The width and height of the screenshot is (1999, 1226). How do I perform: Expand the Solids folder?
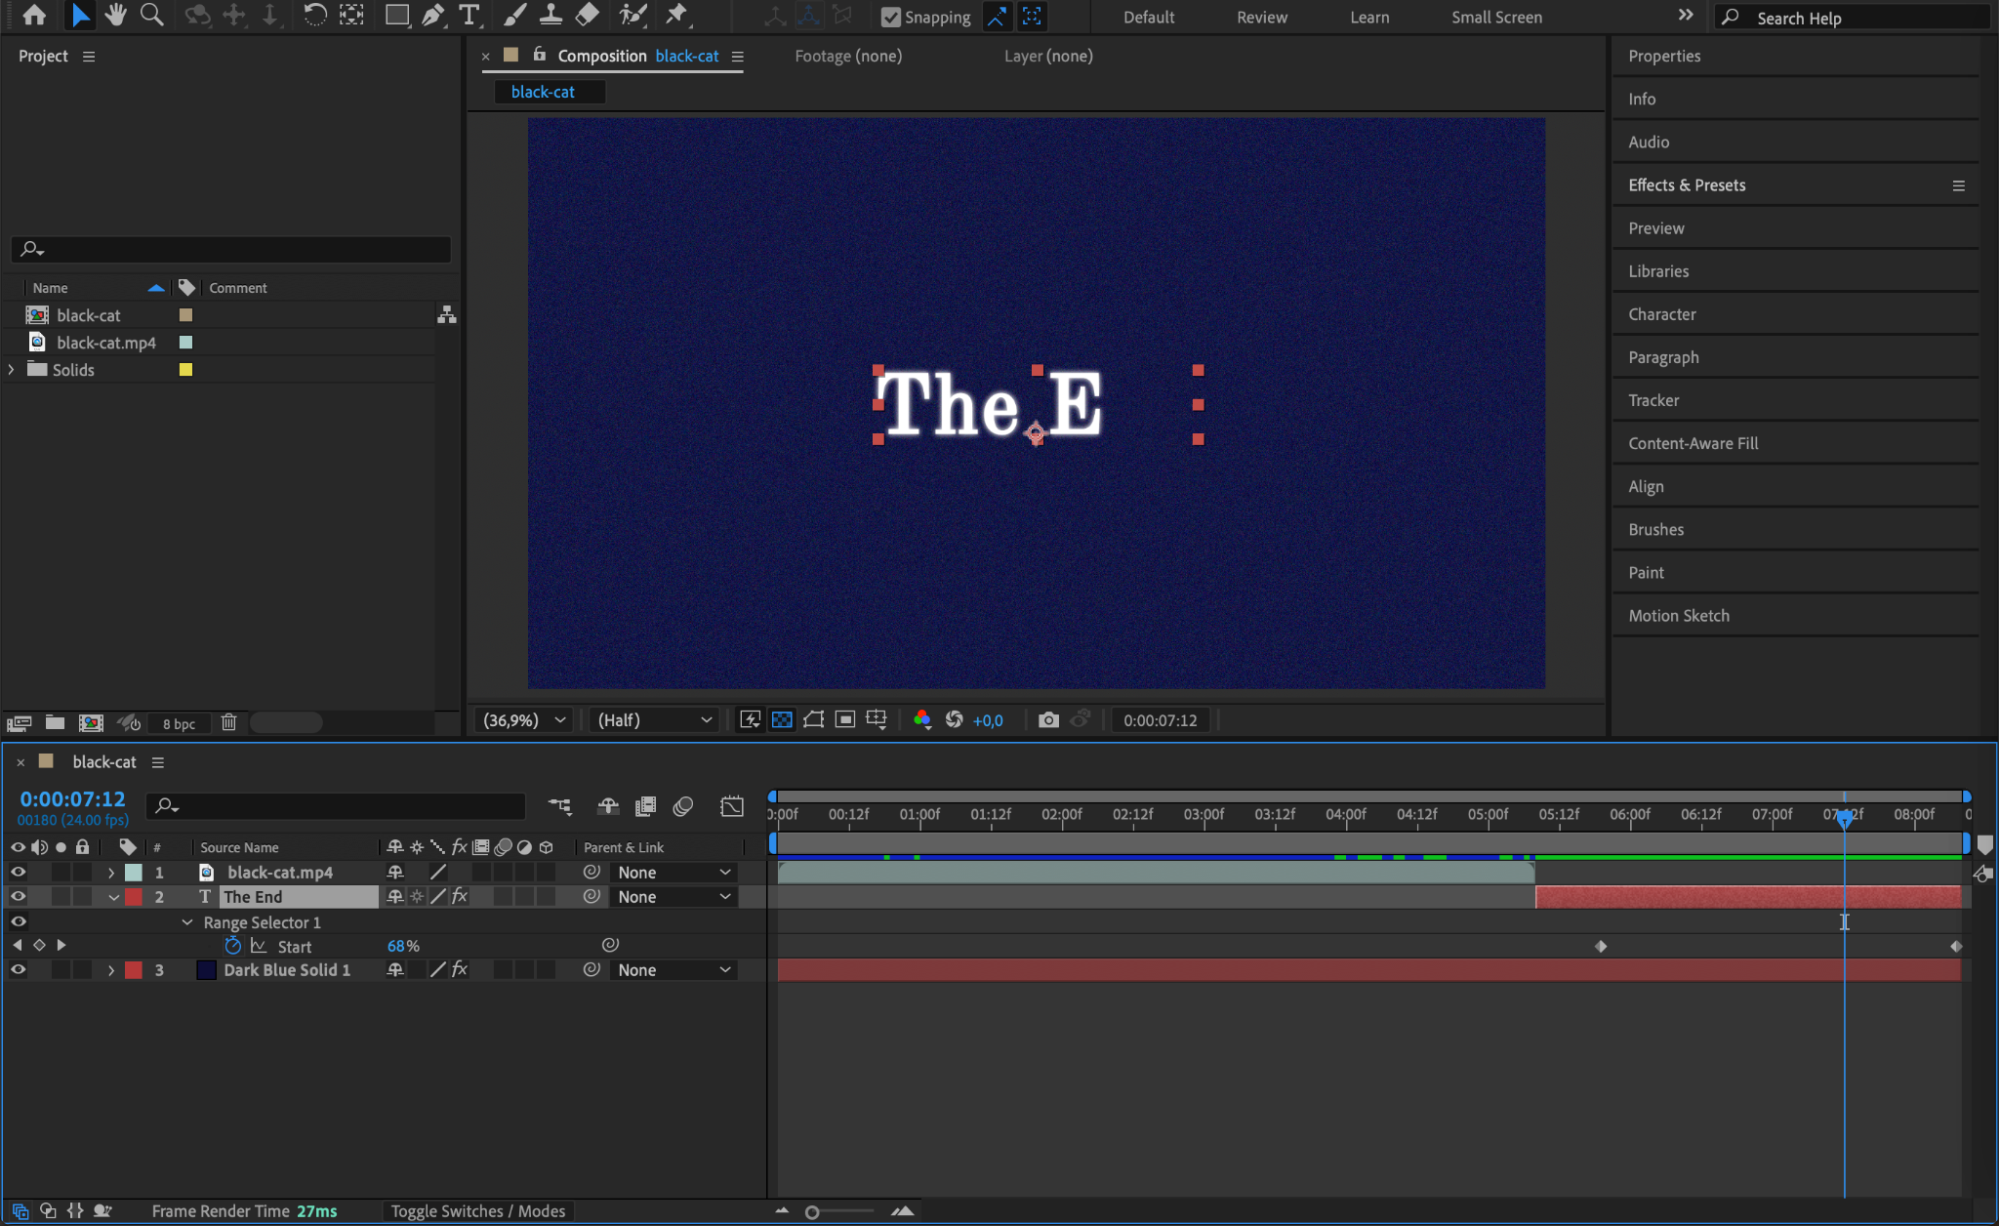[x=12, y=370]
